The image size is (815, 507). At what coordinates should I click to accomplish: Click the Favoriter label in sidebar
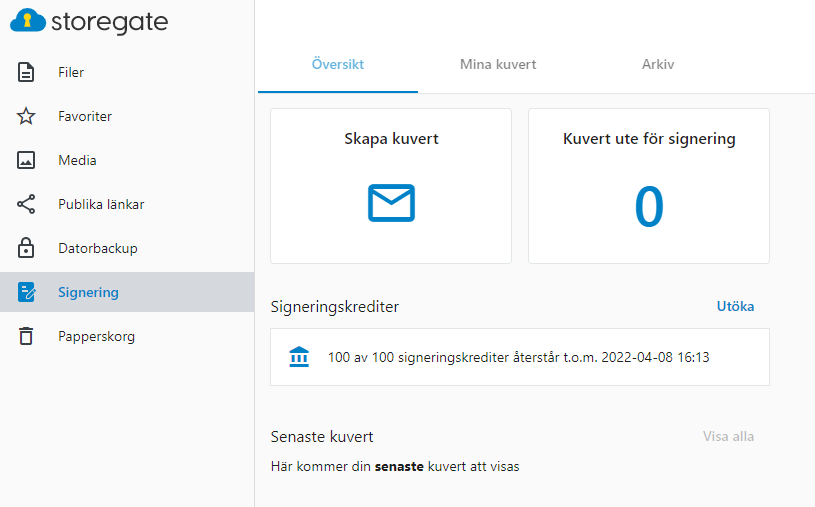85,116
